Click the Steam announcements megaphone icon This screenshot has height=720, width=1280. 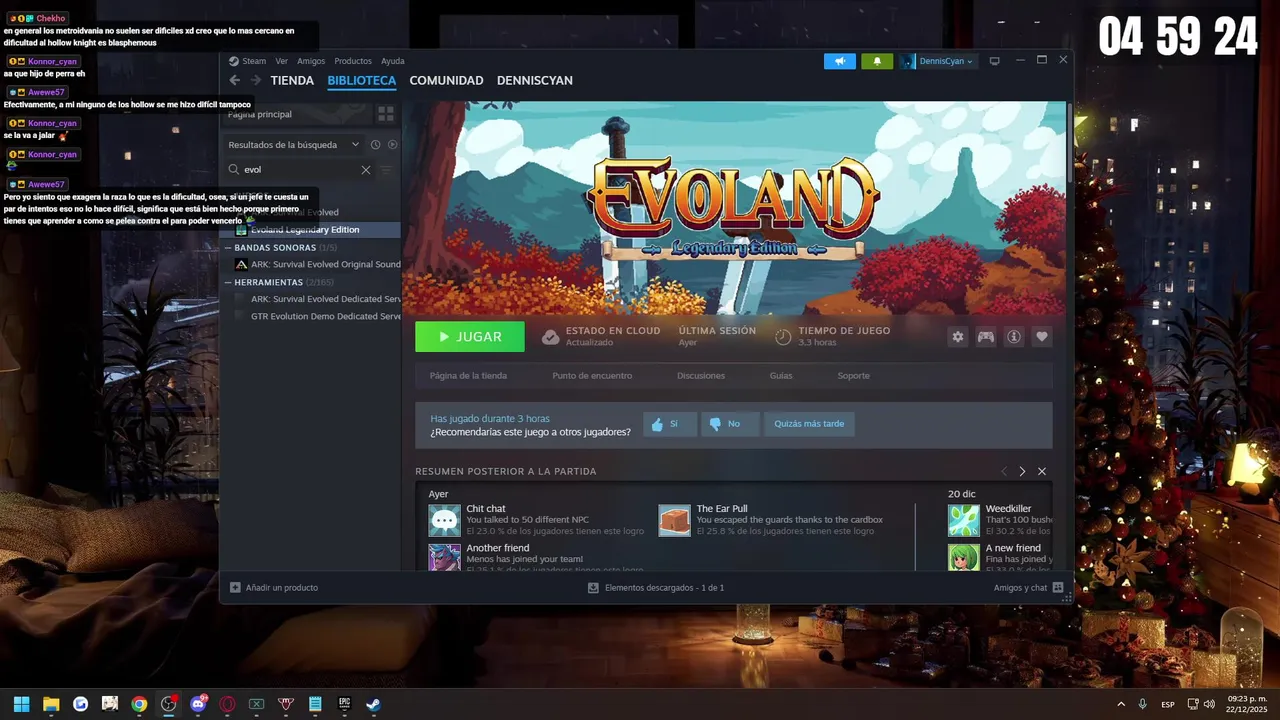(x=840, y=61)
